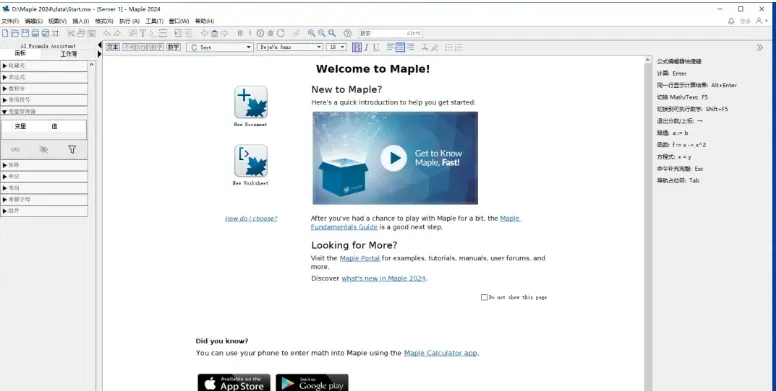This screenshot has height=391, width=776.
Task: Open the 'Text' paragraph style dropdown
Action: point(220,47)
